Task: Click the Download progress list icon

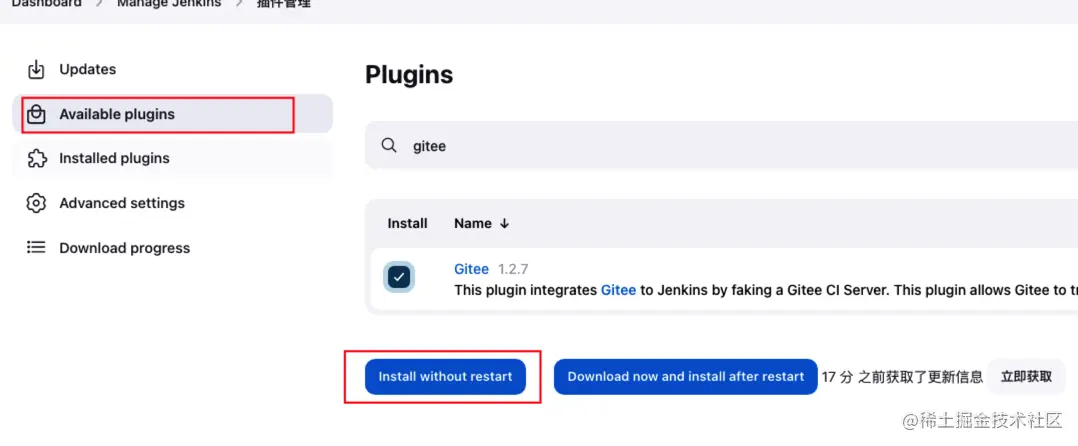Action: point(36,248)
